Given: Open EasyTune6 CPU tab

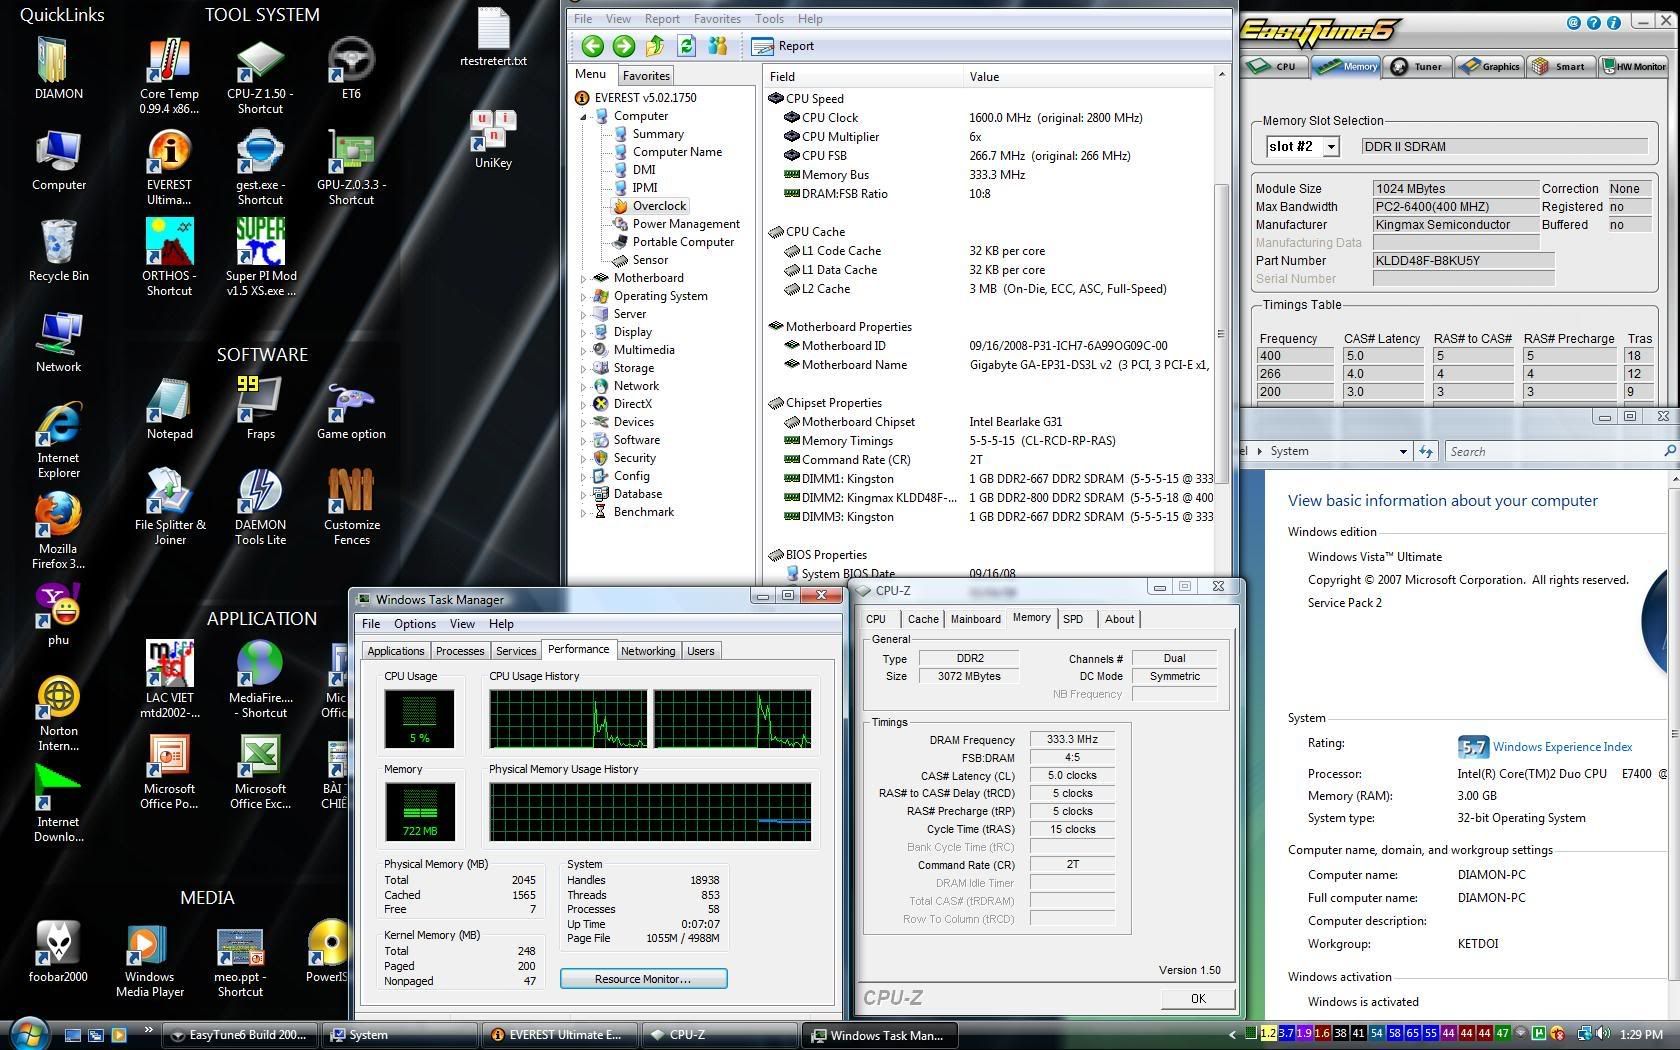Looking at the screenshot, I should coord(1274,66).
